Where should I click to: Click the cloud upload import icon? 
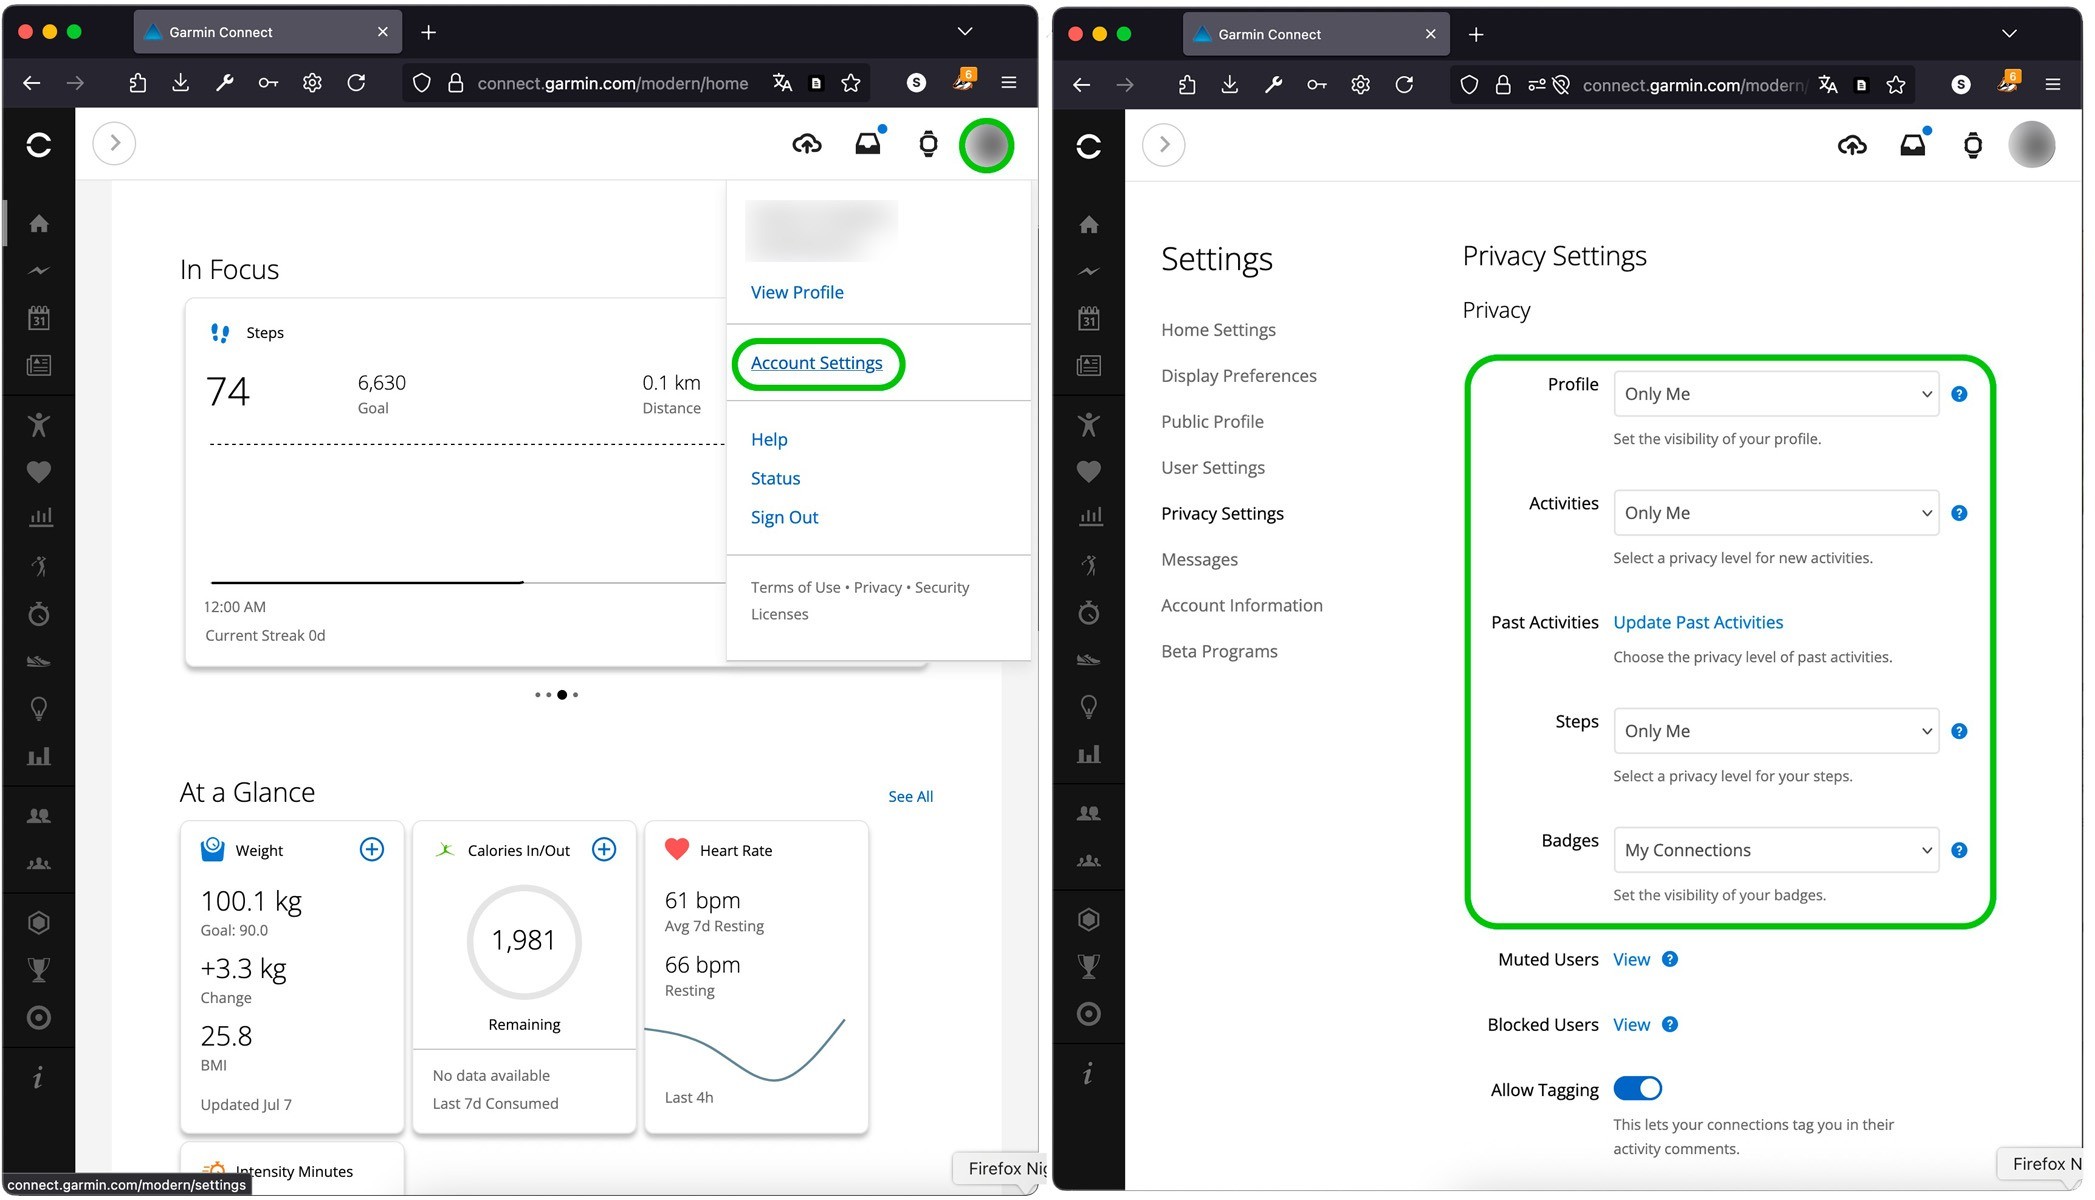coord(806,143)
